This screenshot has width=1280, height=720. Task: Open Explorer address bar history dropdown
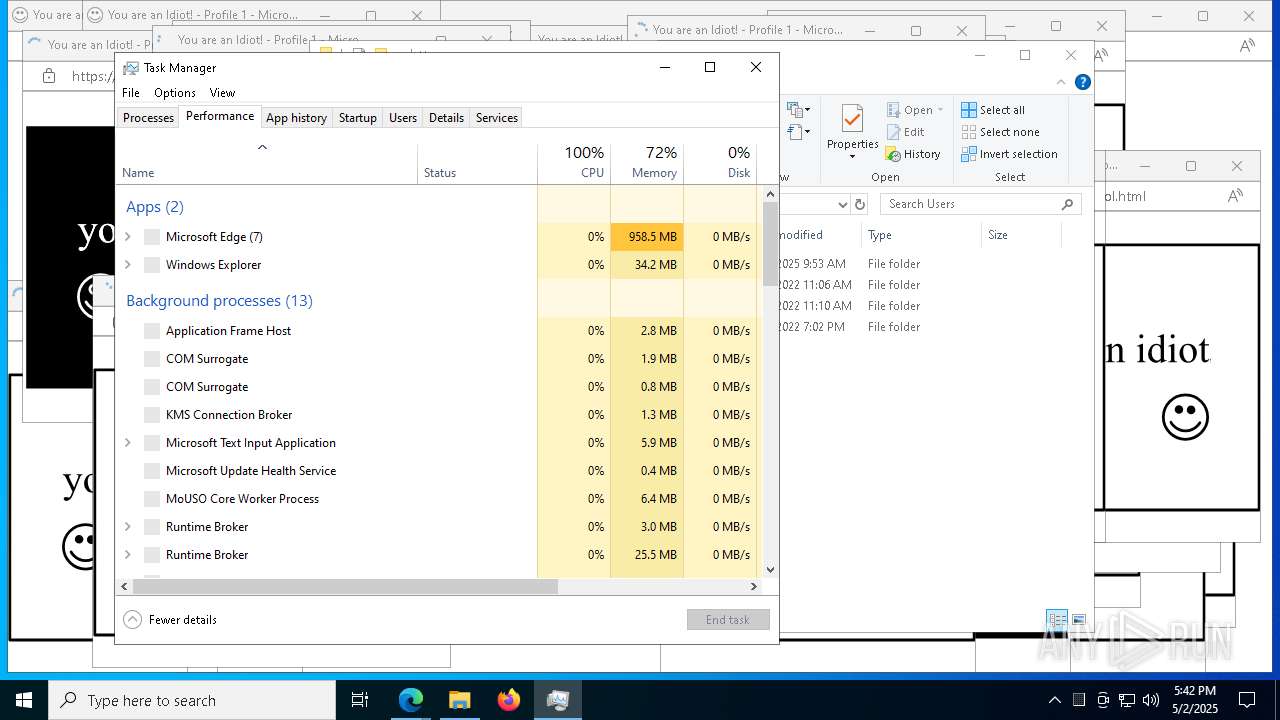(842, 204)
